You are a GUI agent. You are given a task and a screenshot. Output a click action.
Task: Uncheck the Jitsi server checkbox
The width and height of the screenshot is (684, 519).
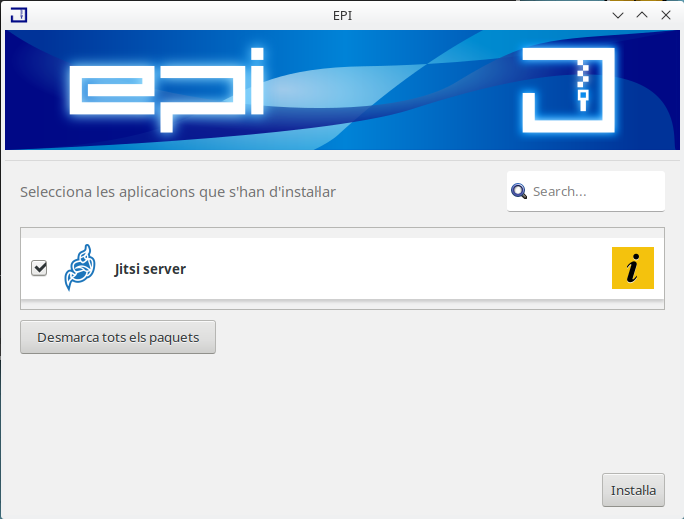39,268
